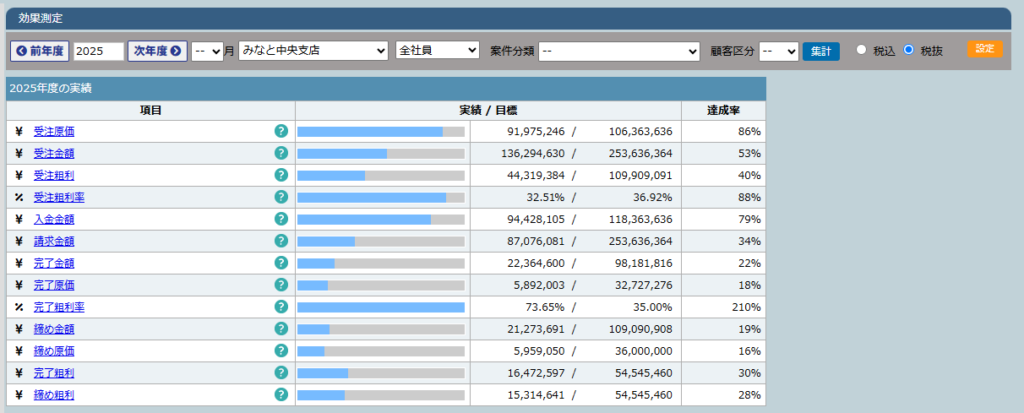1024x413 pixels.
Task: Click help icon next to 締め原価
Action: coord(281,351)
